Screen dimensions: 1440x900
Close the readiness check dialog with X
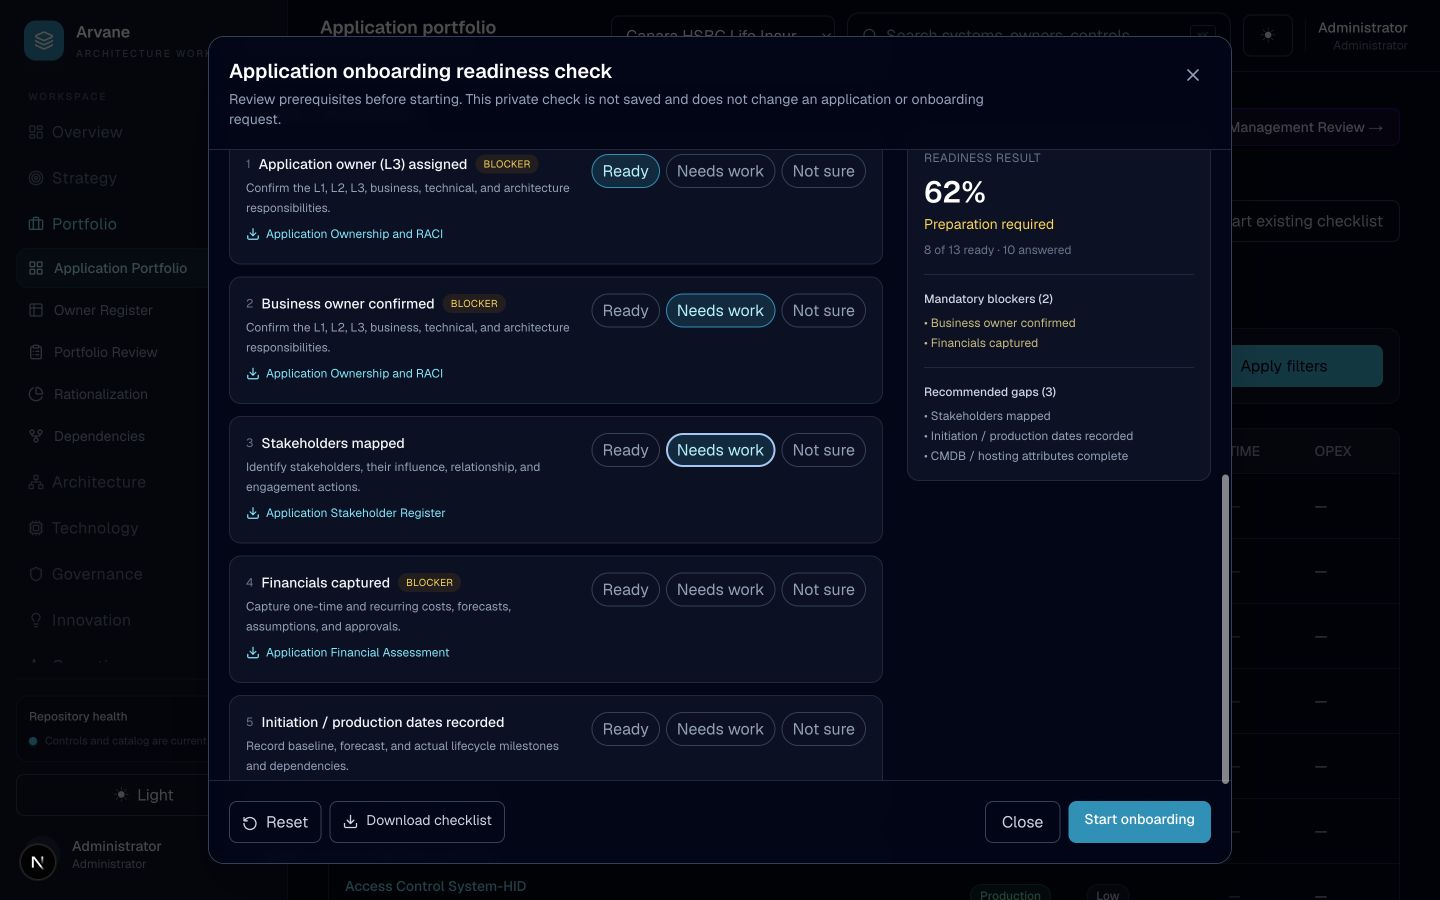(1192, 75)
